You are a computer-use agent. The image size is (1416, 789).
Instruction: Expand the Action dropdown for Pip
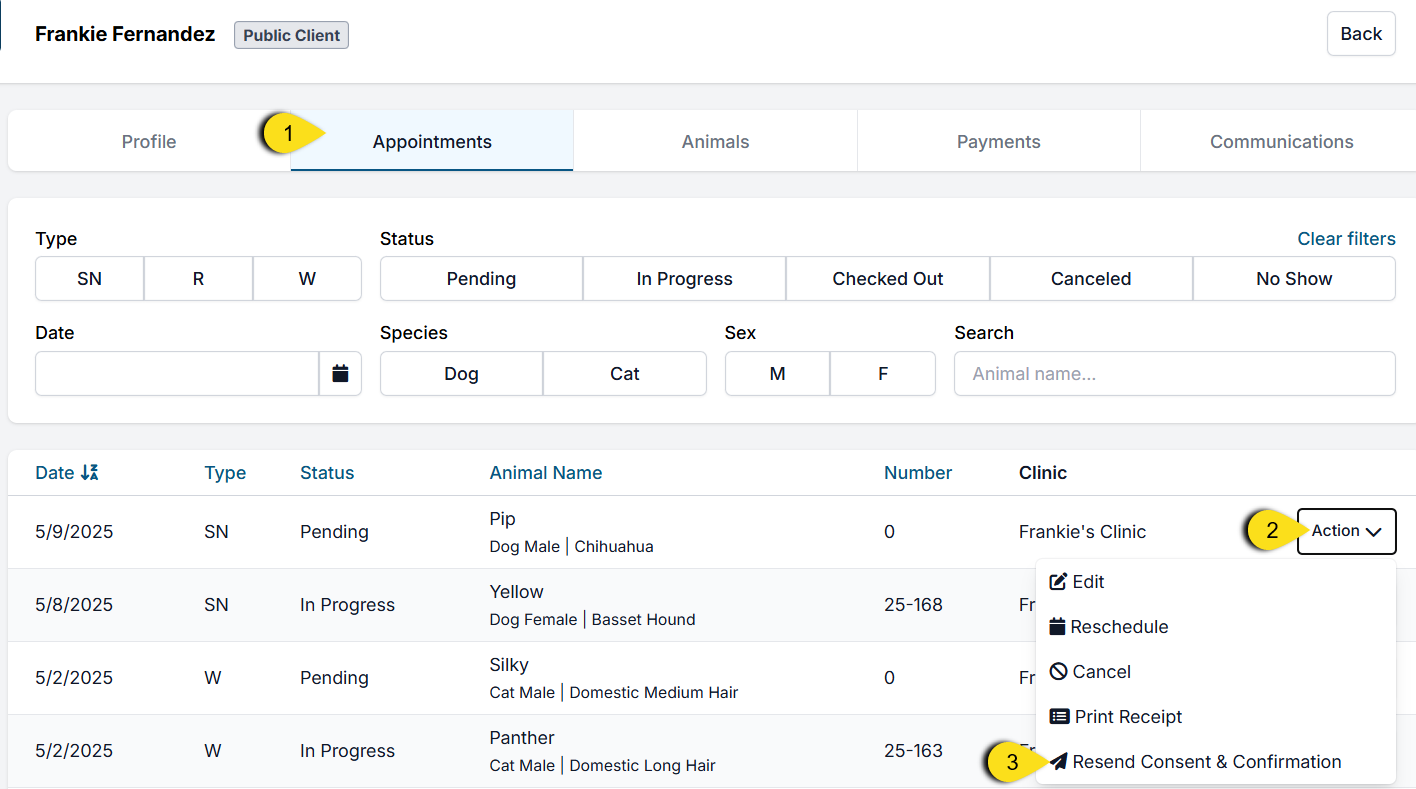[1346, 531]
